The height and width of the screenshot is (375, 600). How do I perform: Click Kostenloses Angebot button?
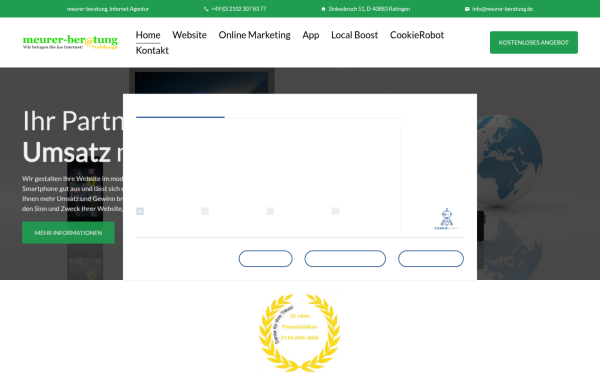point(534,42)
